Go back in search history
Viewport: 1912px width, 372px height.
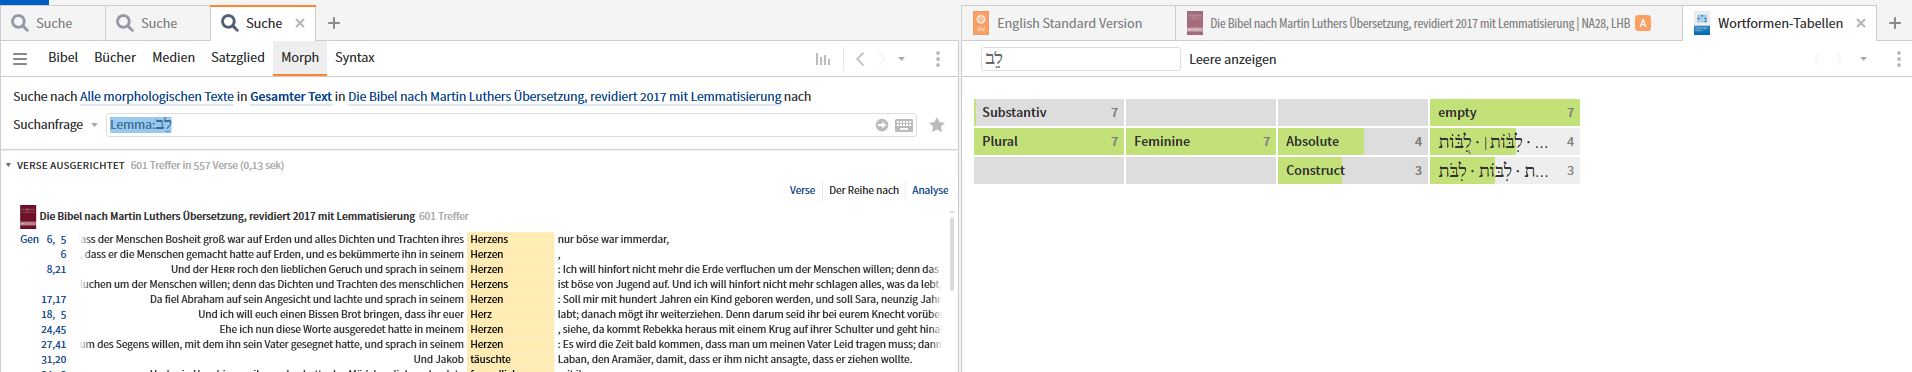[860, 59]
